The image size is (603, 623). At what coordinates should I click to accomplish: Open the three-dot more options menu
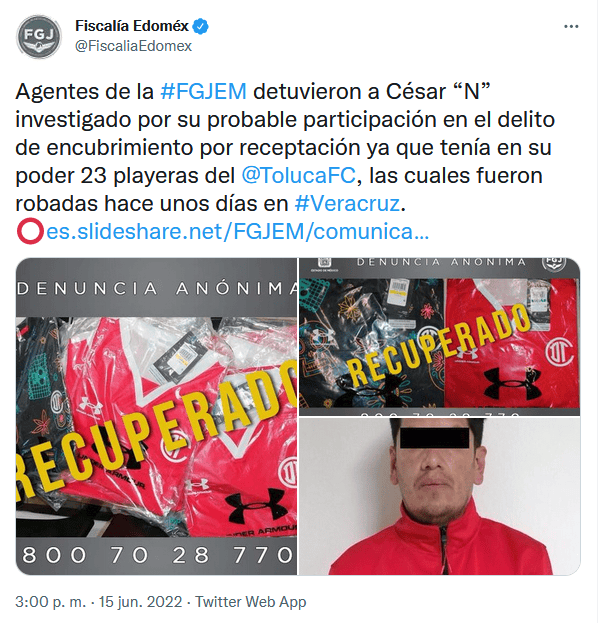(x=571, y=27)
